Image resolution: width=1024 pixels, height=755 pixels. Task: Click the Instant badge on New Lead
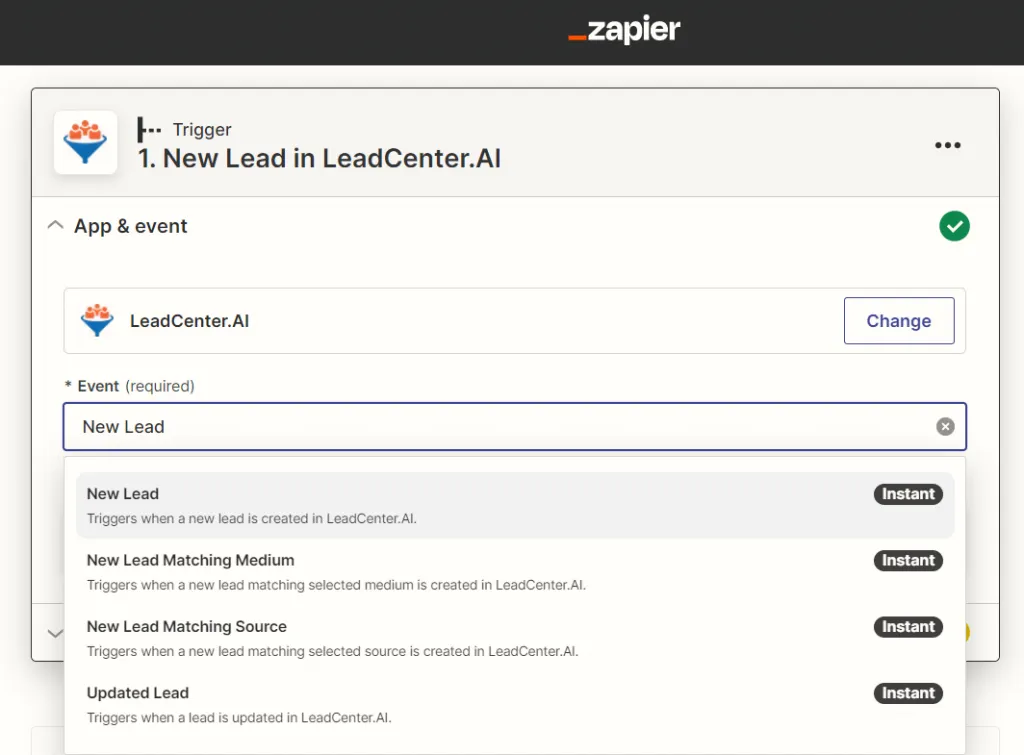click(908, 494)
